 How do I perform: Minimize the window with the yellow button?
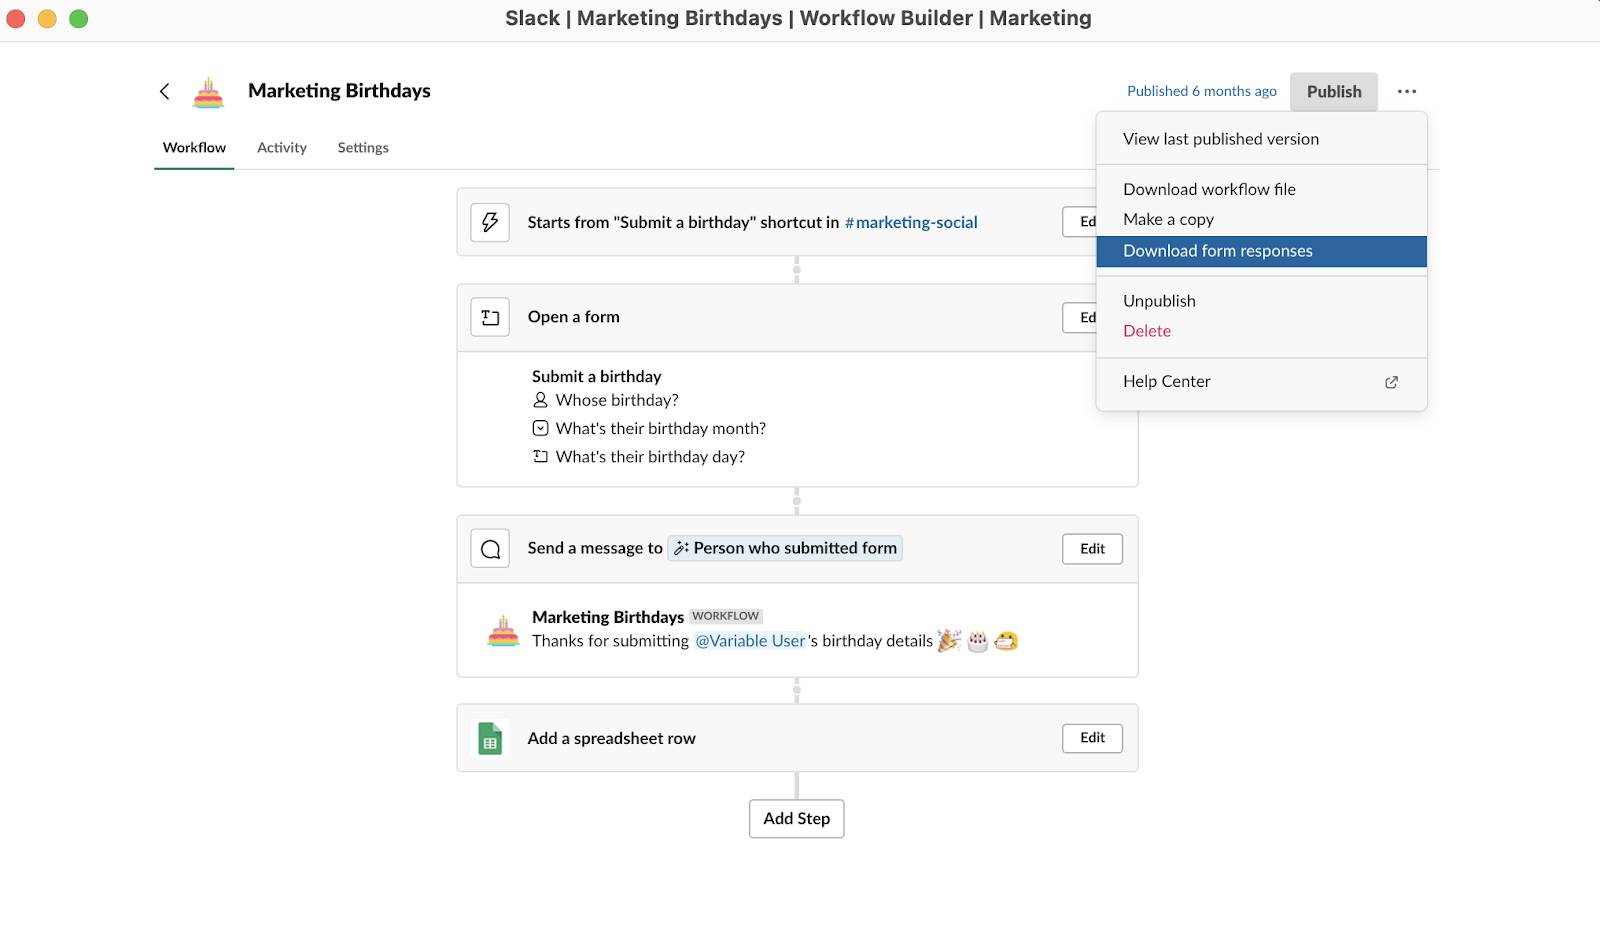[47, 18]
